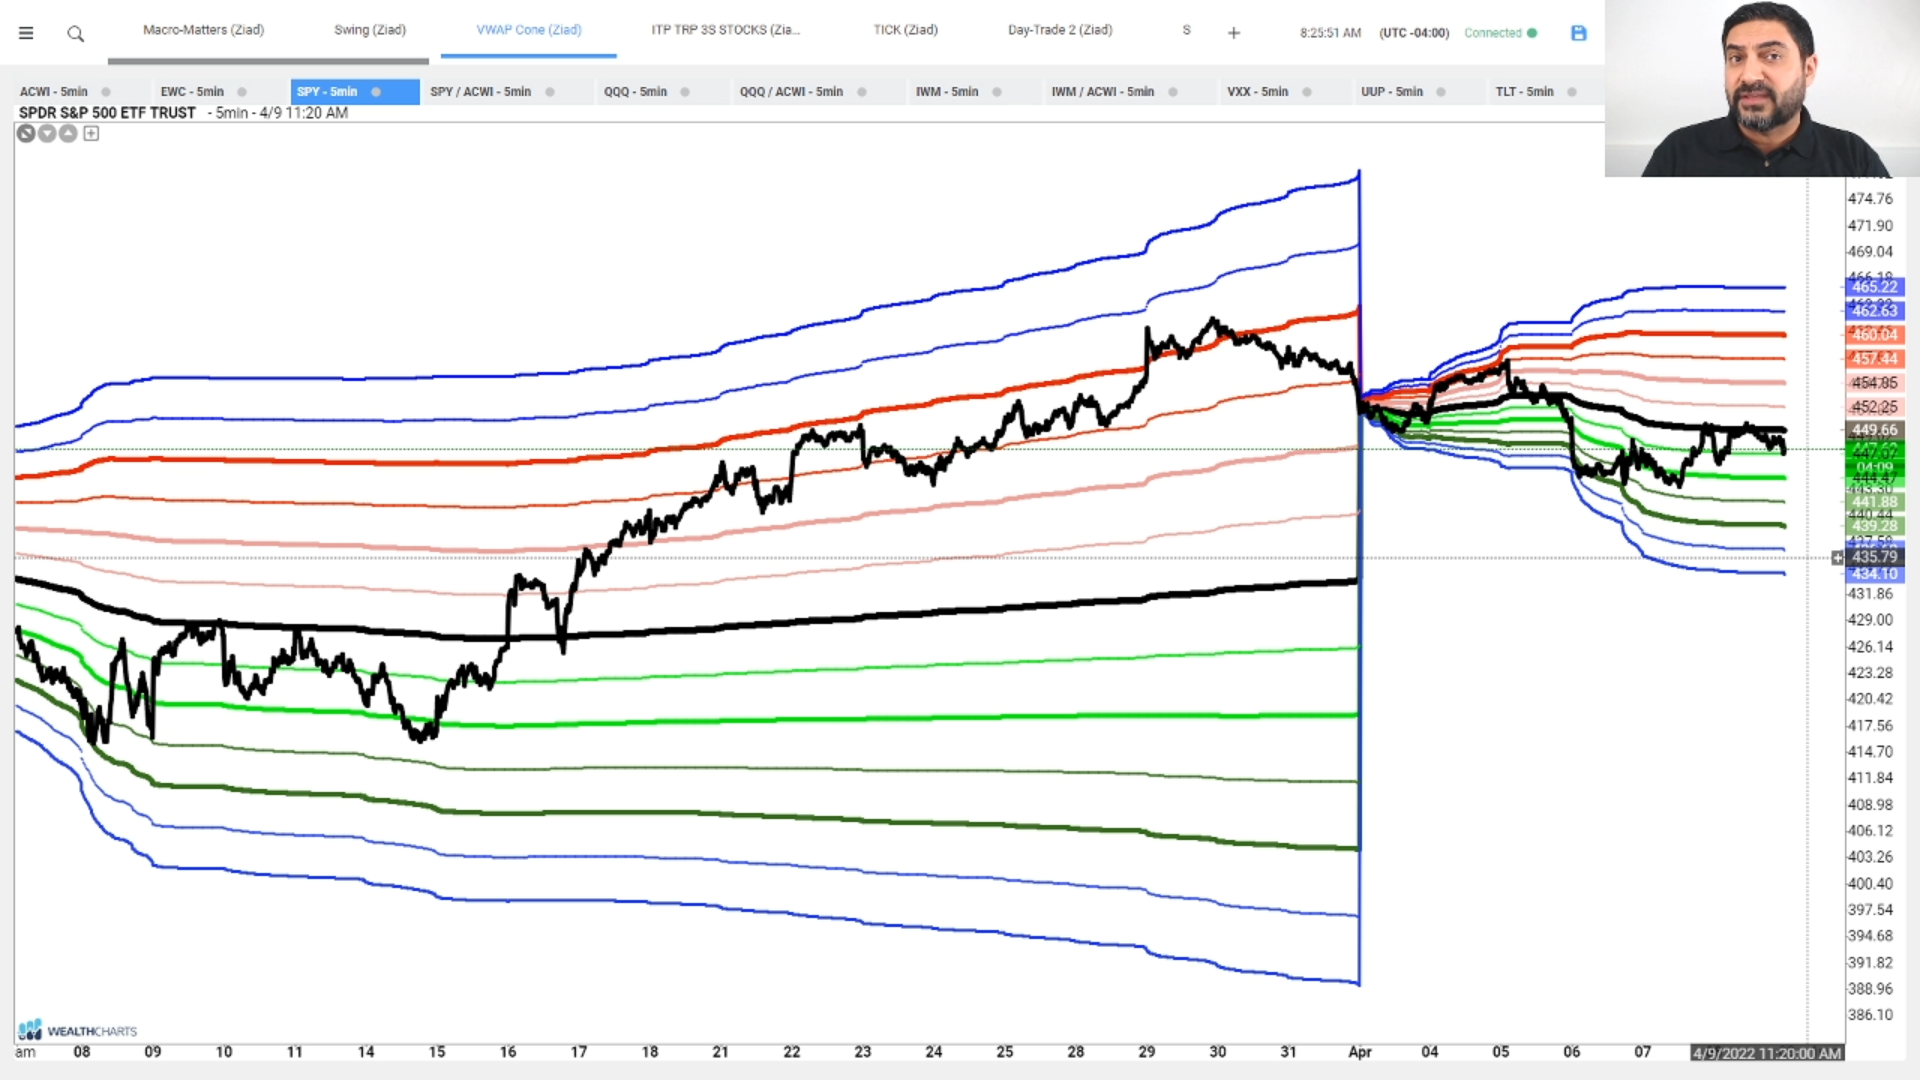
Task: Select the VWAP Cone (Ziad) tab
Action: click(x=529, y=30)
